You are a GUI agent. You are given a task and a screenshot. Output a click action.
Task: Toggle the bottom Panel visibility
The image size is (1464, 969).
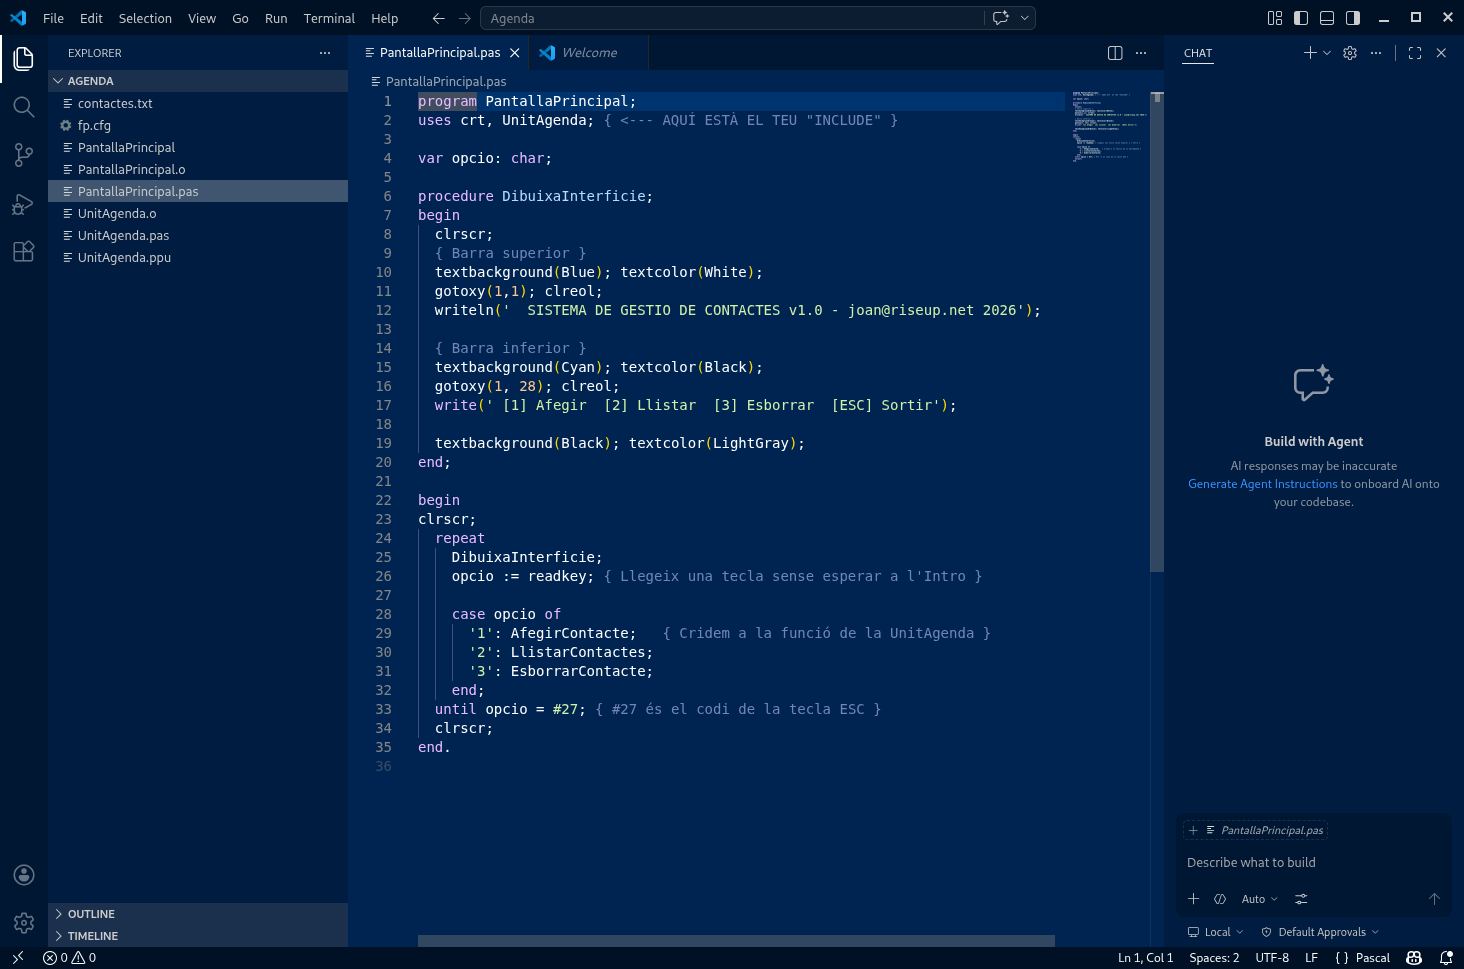click(x=1326, y=17)
